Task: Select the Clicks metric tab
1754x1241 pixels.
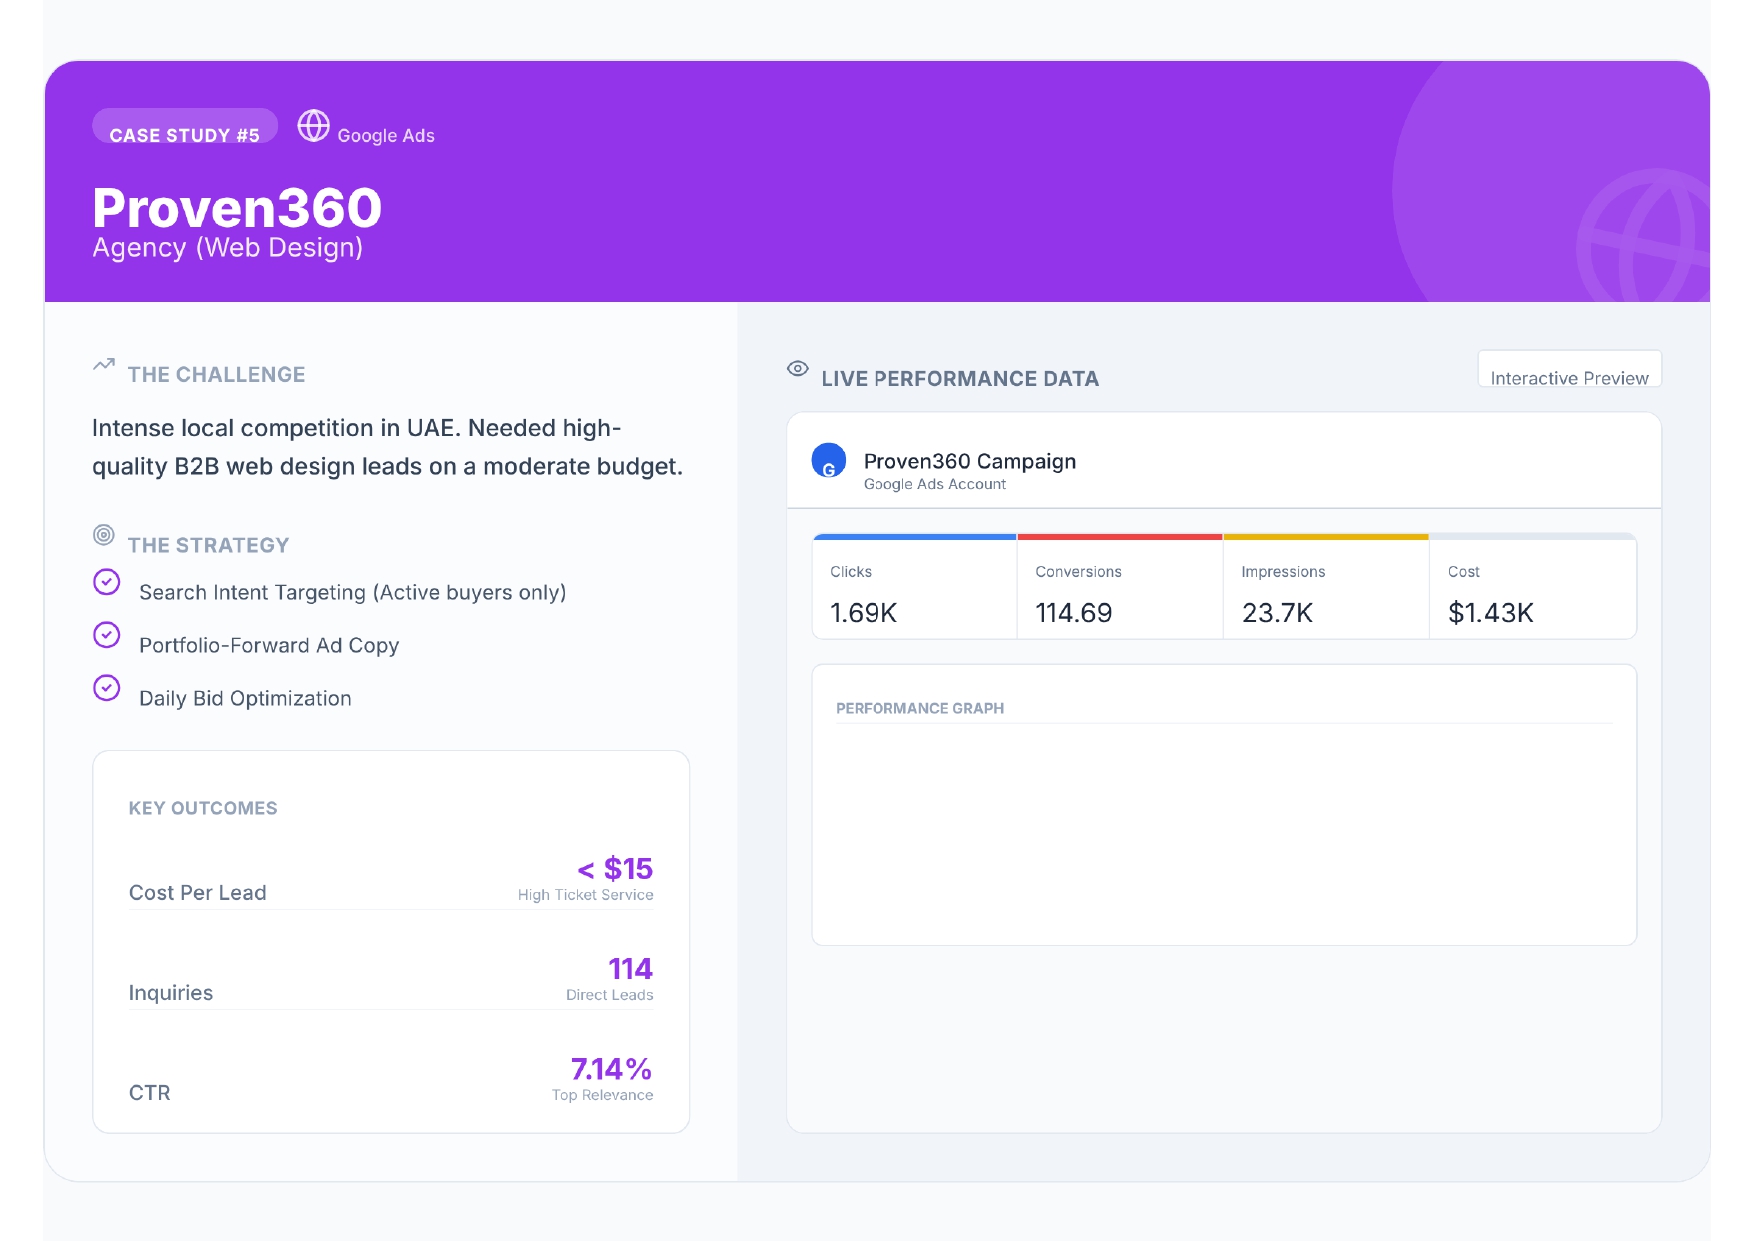Action: tap(915, 587)
